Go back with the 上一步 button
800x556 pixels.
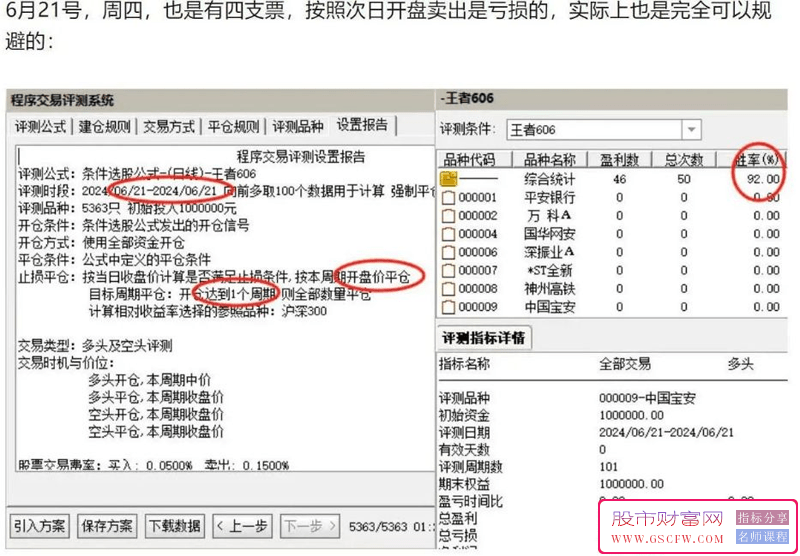(242, 526)
